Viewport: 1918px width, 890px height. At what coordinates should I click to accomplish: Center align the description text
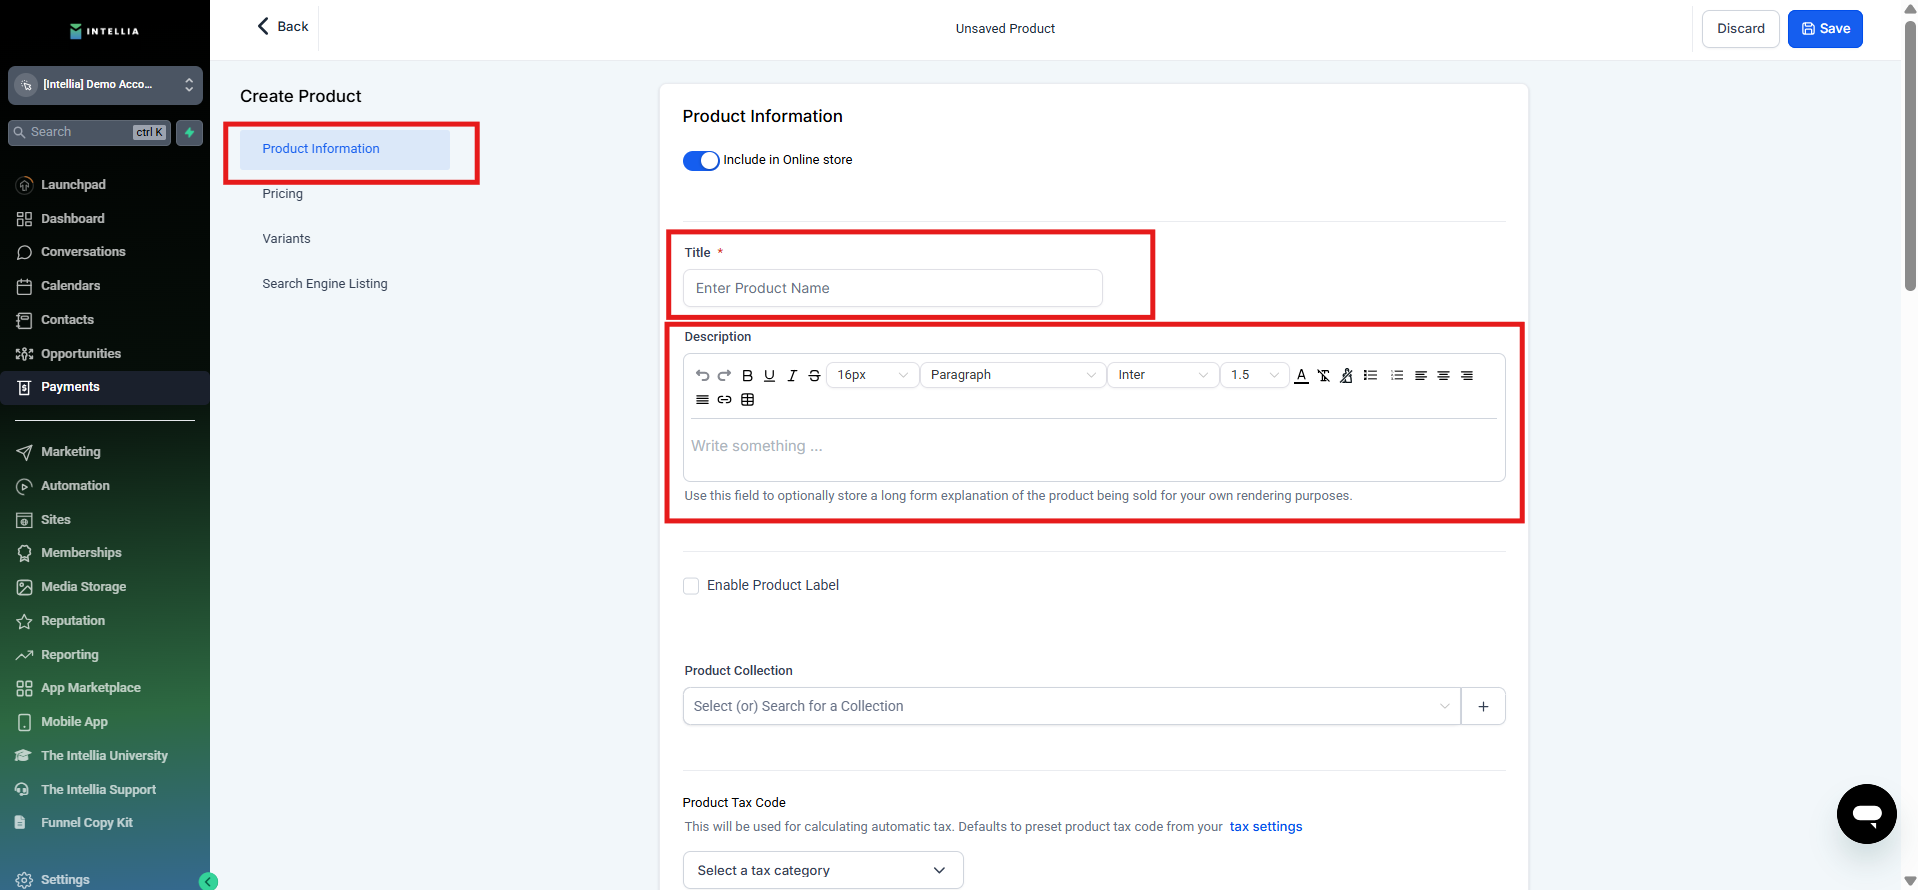pos(1443,375)
